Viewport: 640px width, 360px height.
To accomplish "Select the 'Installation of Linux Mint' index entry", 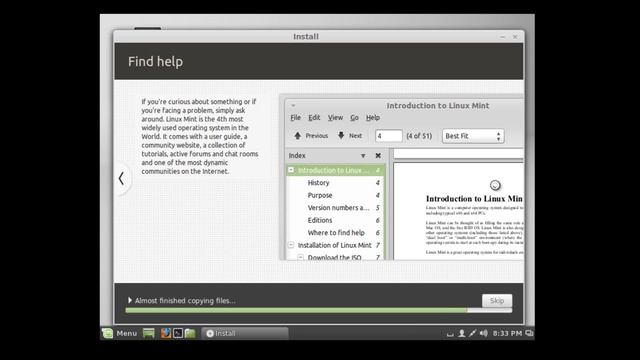I will (335, 245).
